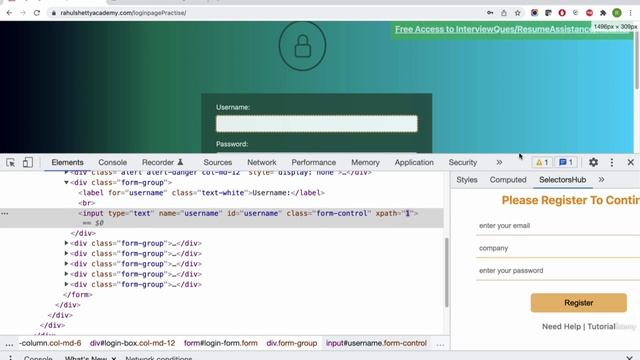Switch to the Console tab

113,162
